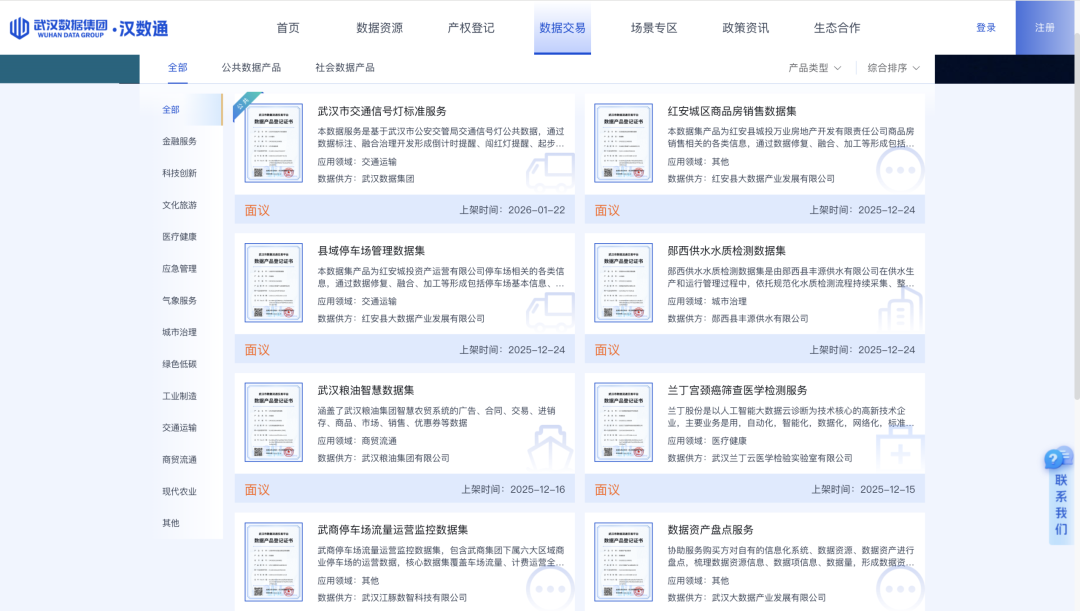Open the 生态合作 navigation item
This screenshot has height=611, width=1080.
[837, 28]
